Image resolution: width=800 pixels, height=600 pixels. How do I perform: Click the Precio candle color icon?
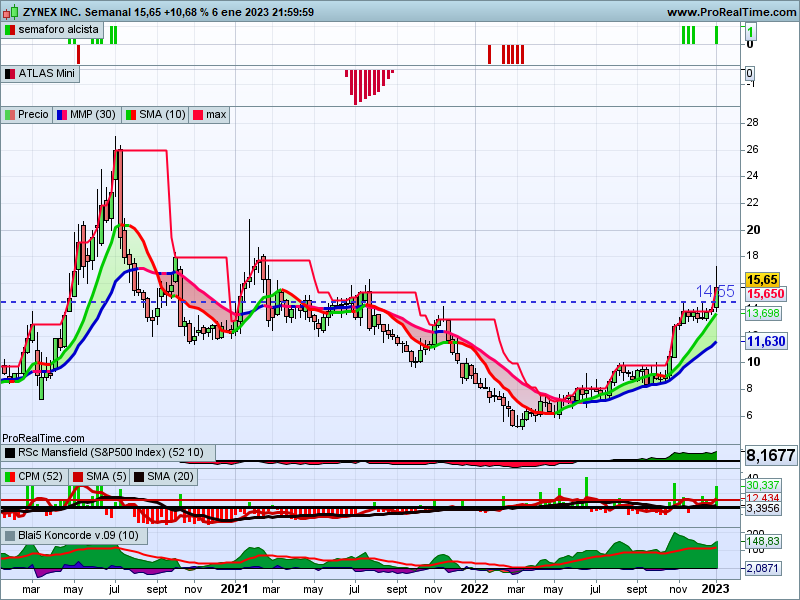pyautogui.click(x=10, y=115)
